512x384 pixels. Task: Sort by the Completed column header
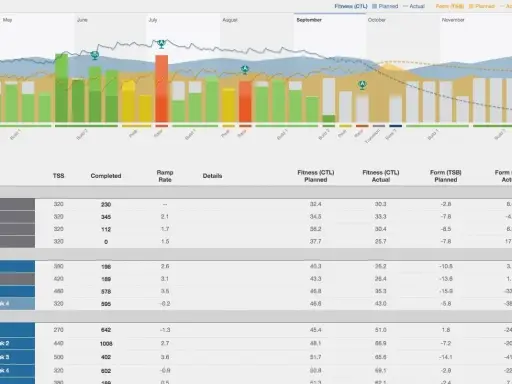(106, 176)
